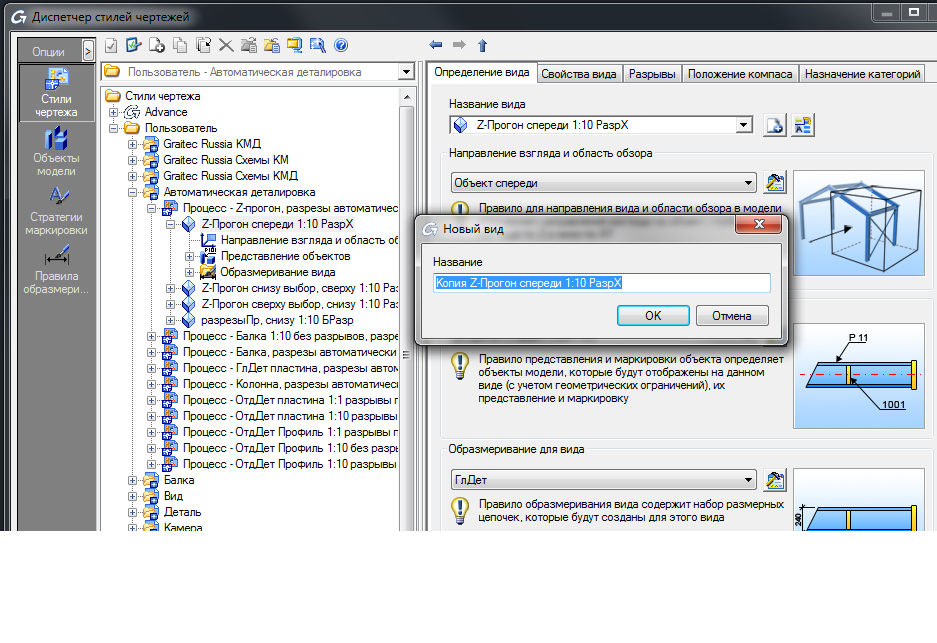This screenshot has height=643, width=937.
Task: Click the delete X icon in toolbar
Action: (x=226, y=45)
